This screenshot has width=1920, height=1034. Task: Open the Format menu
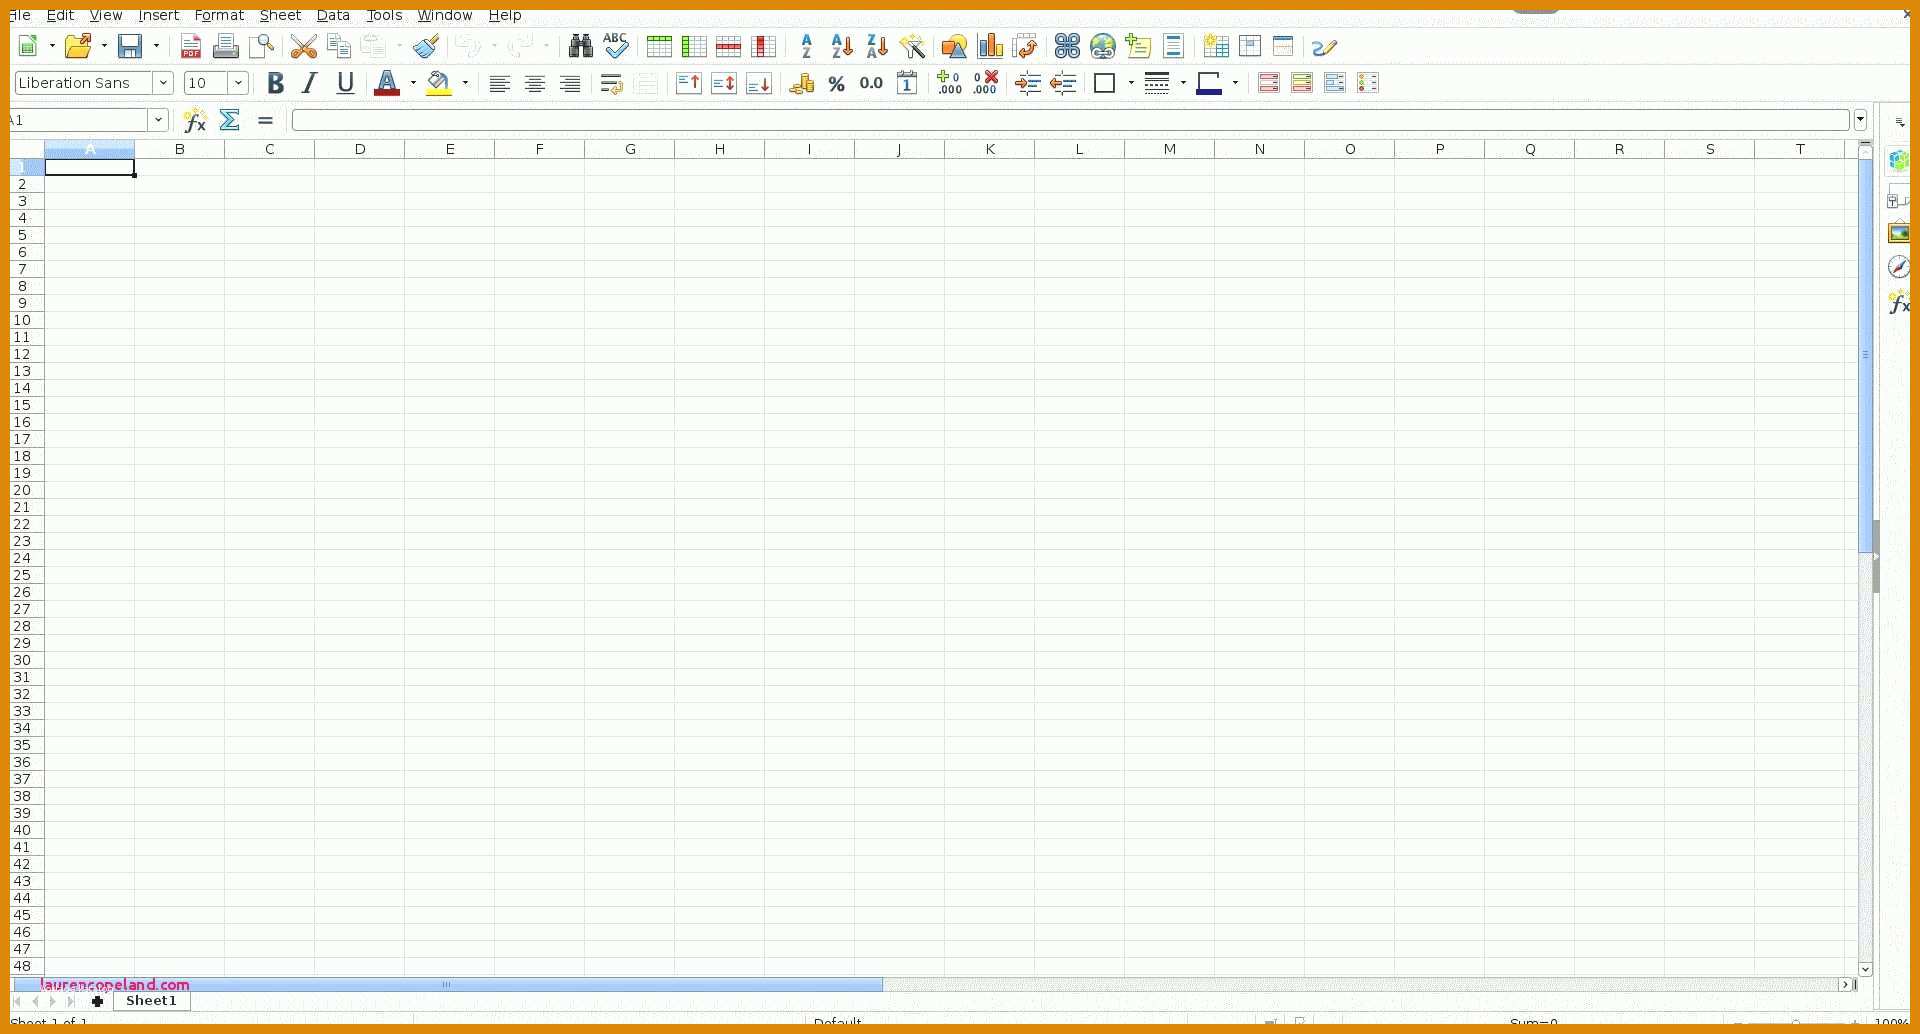click(219, 15)
